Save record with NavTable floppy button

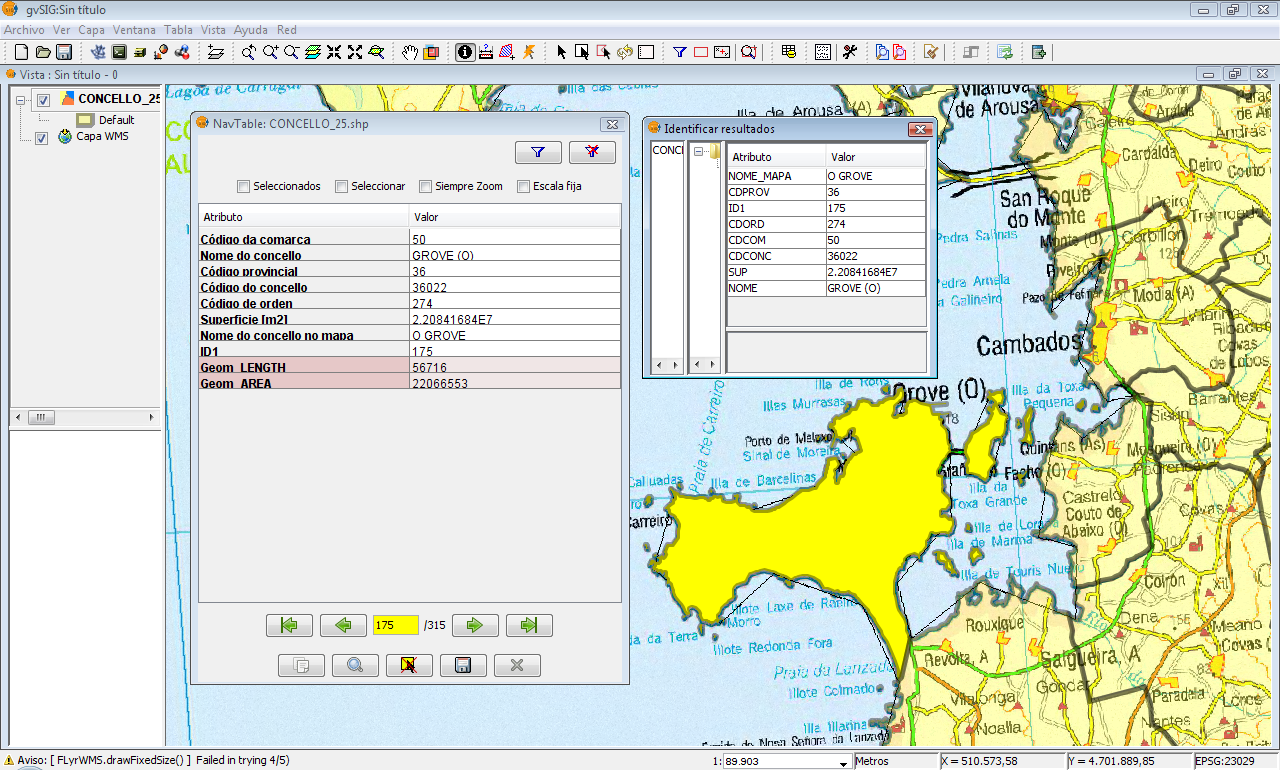coord(463,665)
